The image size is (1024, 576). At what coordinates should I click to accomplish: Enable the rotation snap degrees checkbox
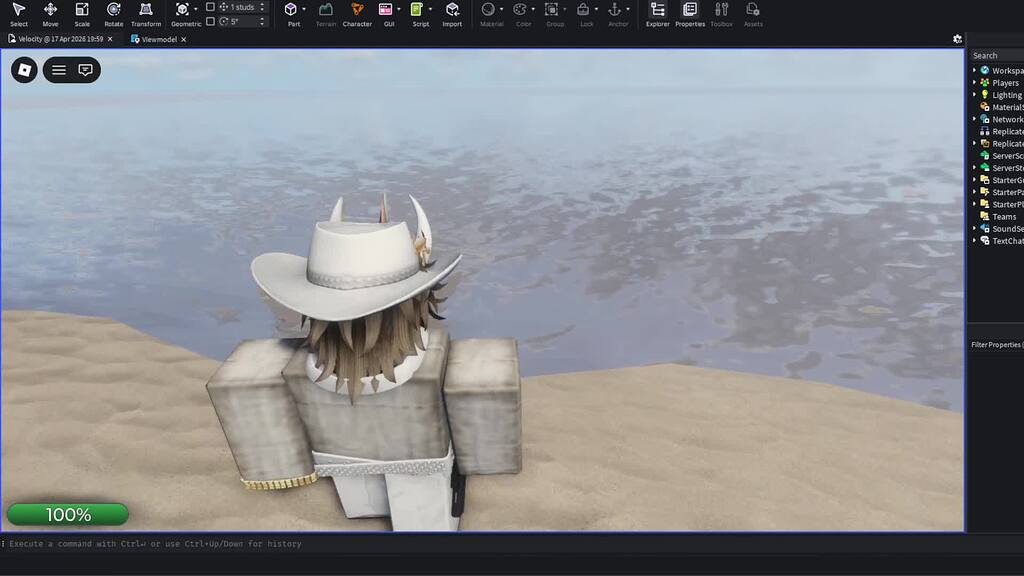[x=210, y=21]
